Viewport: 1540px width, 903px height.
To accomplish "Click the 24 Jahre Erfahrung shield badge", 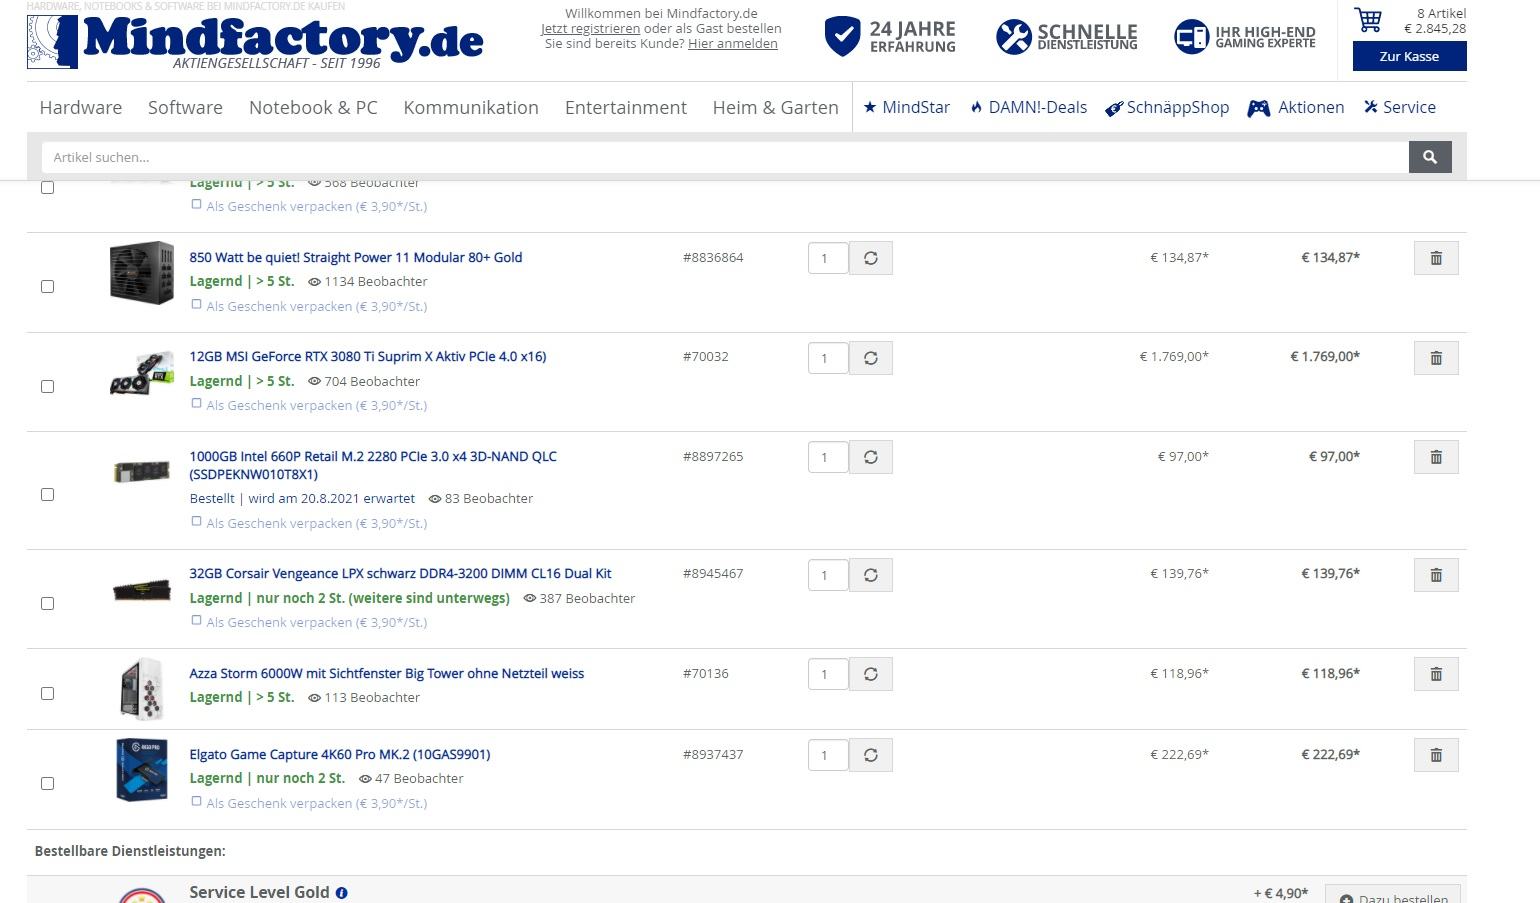I will [x=890, y=36].
